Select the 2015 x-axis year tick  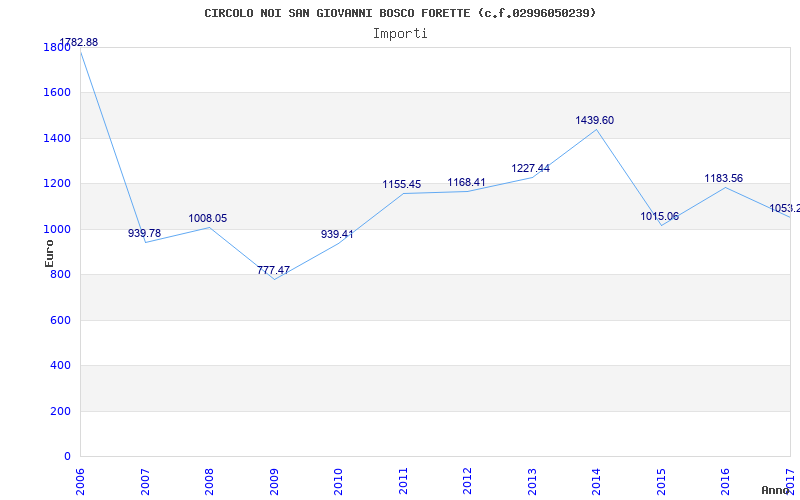661,481
